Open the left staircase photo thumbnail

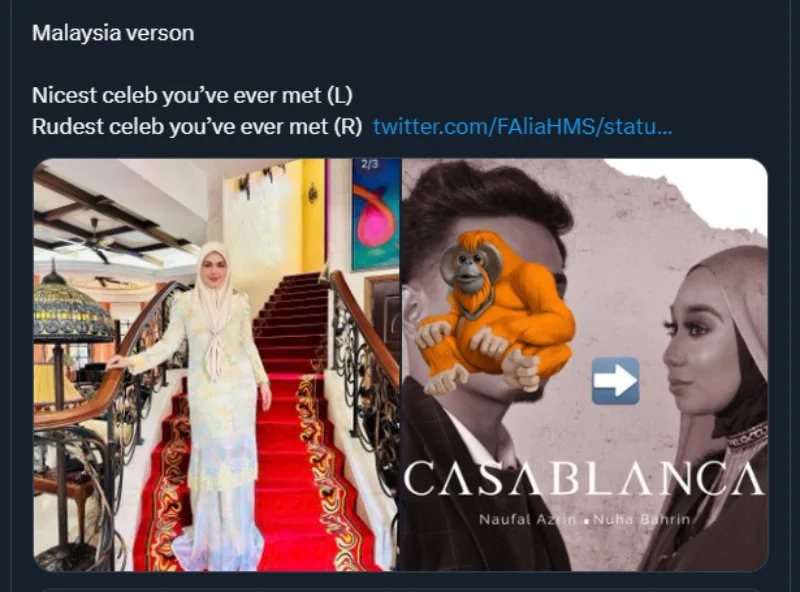[217, 364]
